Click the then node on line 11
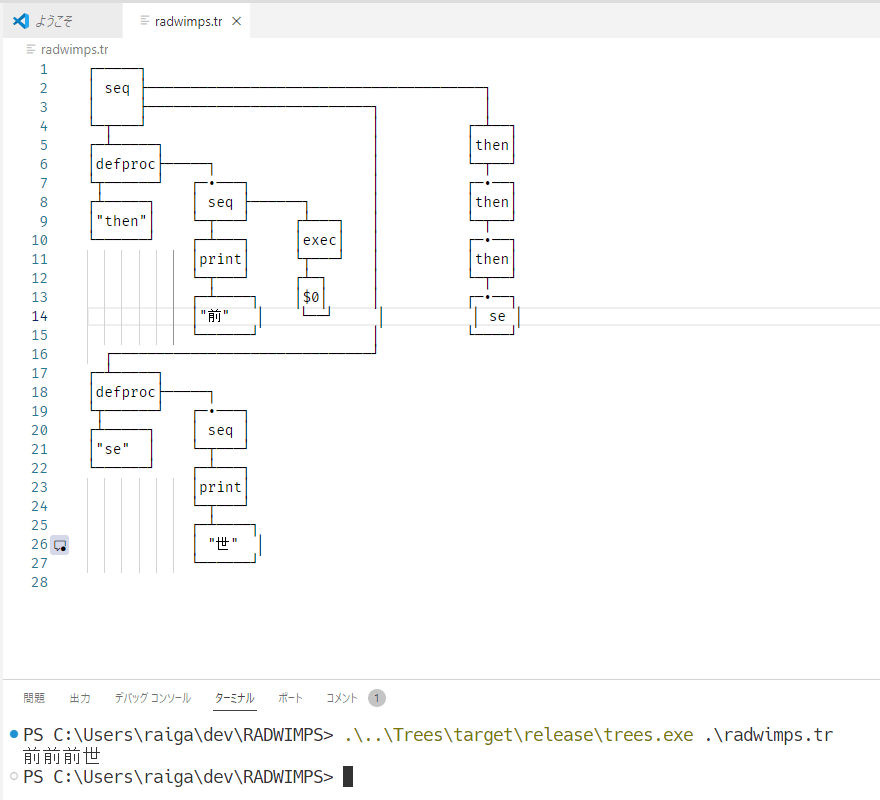The width and height of the screenshot is (880, 800). (x=492, y=259)
